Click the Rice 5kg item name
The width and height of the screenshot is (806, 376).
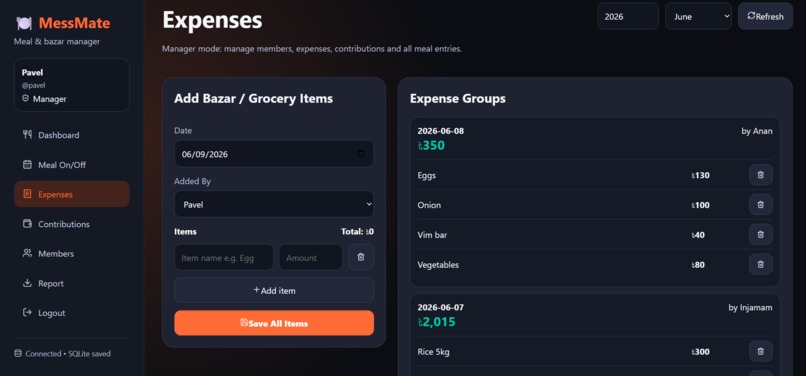(x=433, y=352)
